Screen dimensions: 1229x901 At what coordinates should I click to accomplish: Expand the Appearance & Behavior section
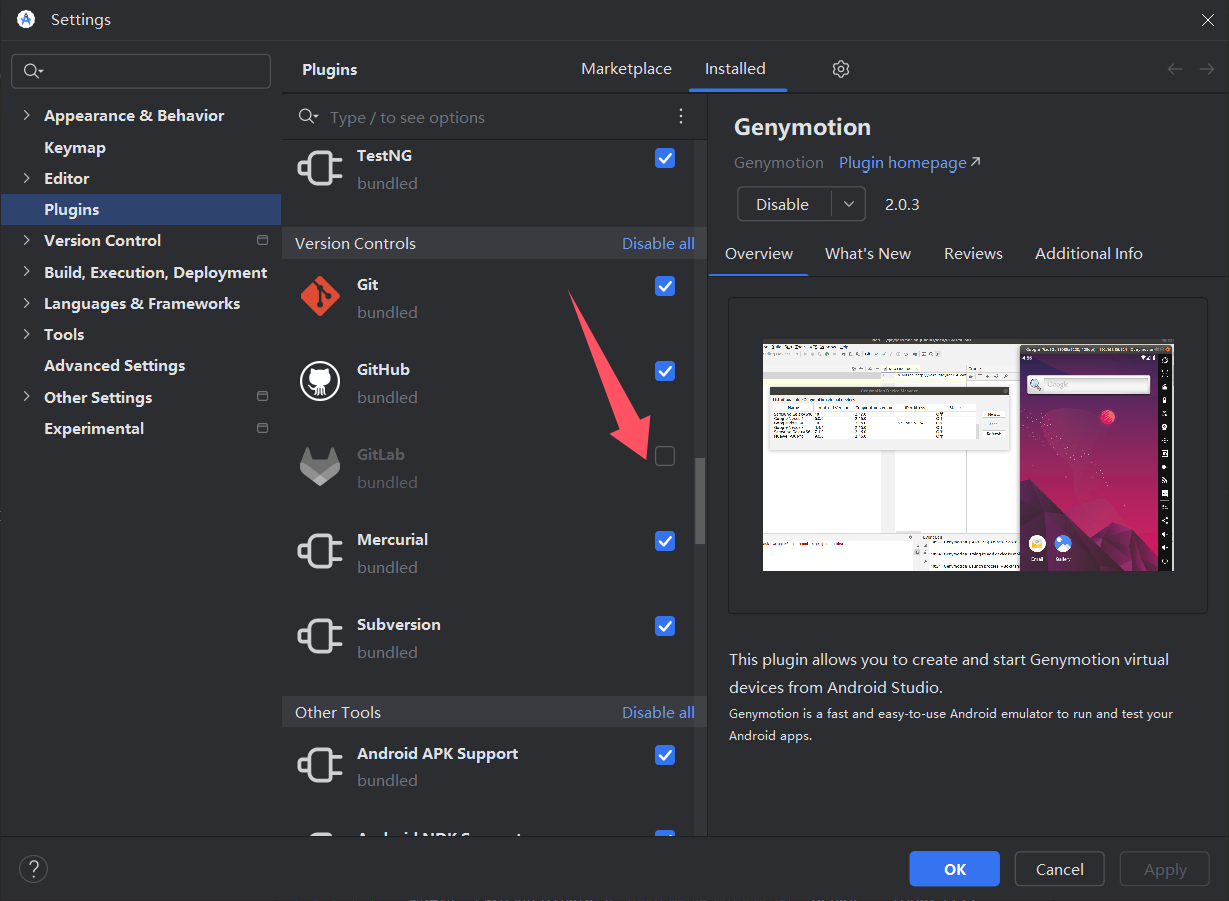[x=27, y=115]
